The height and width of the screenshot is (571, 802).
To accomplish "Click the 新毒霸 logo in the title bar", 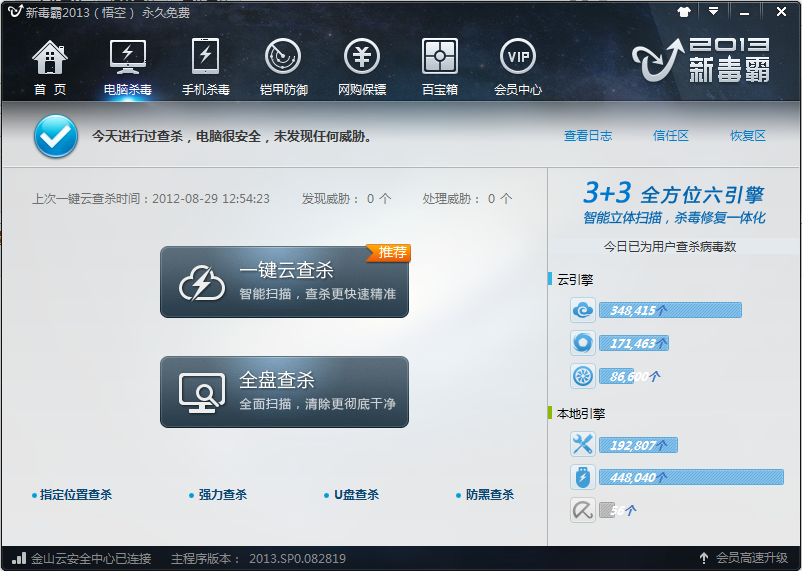I will tap(15, 11).
